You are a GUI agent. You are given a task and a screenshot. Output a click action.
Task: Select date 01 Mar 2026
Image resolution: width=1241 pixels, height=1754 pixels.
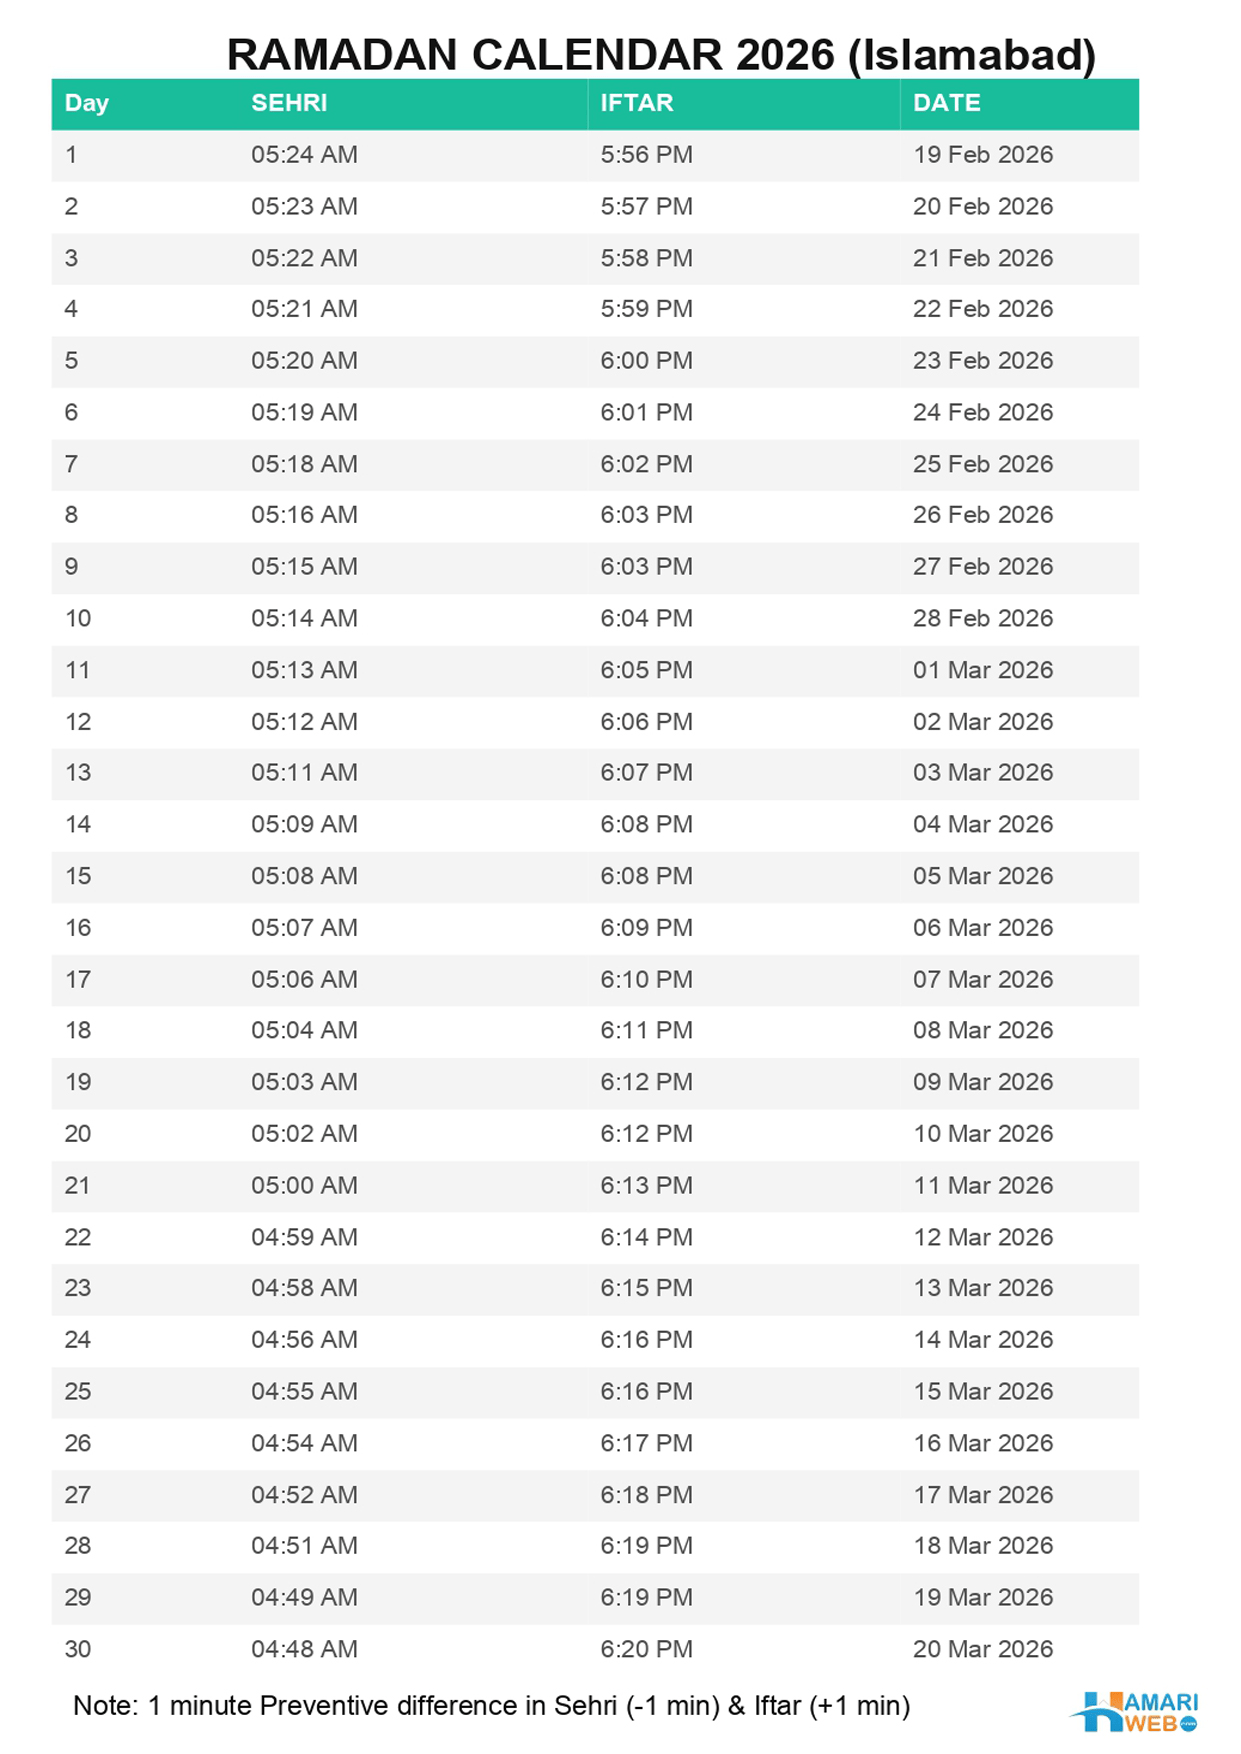click(983, 670)
